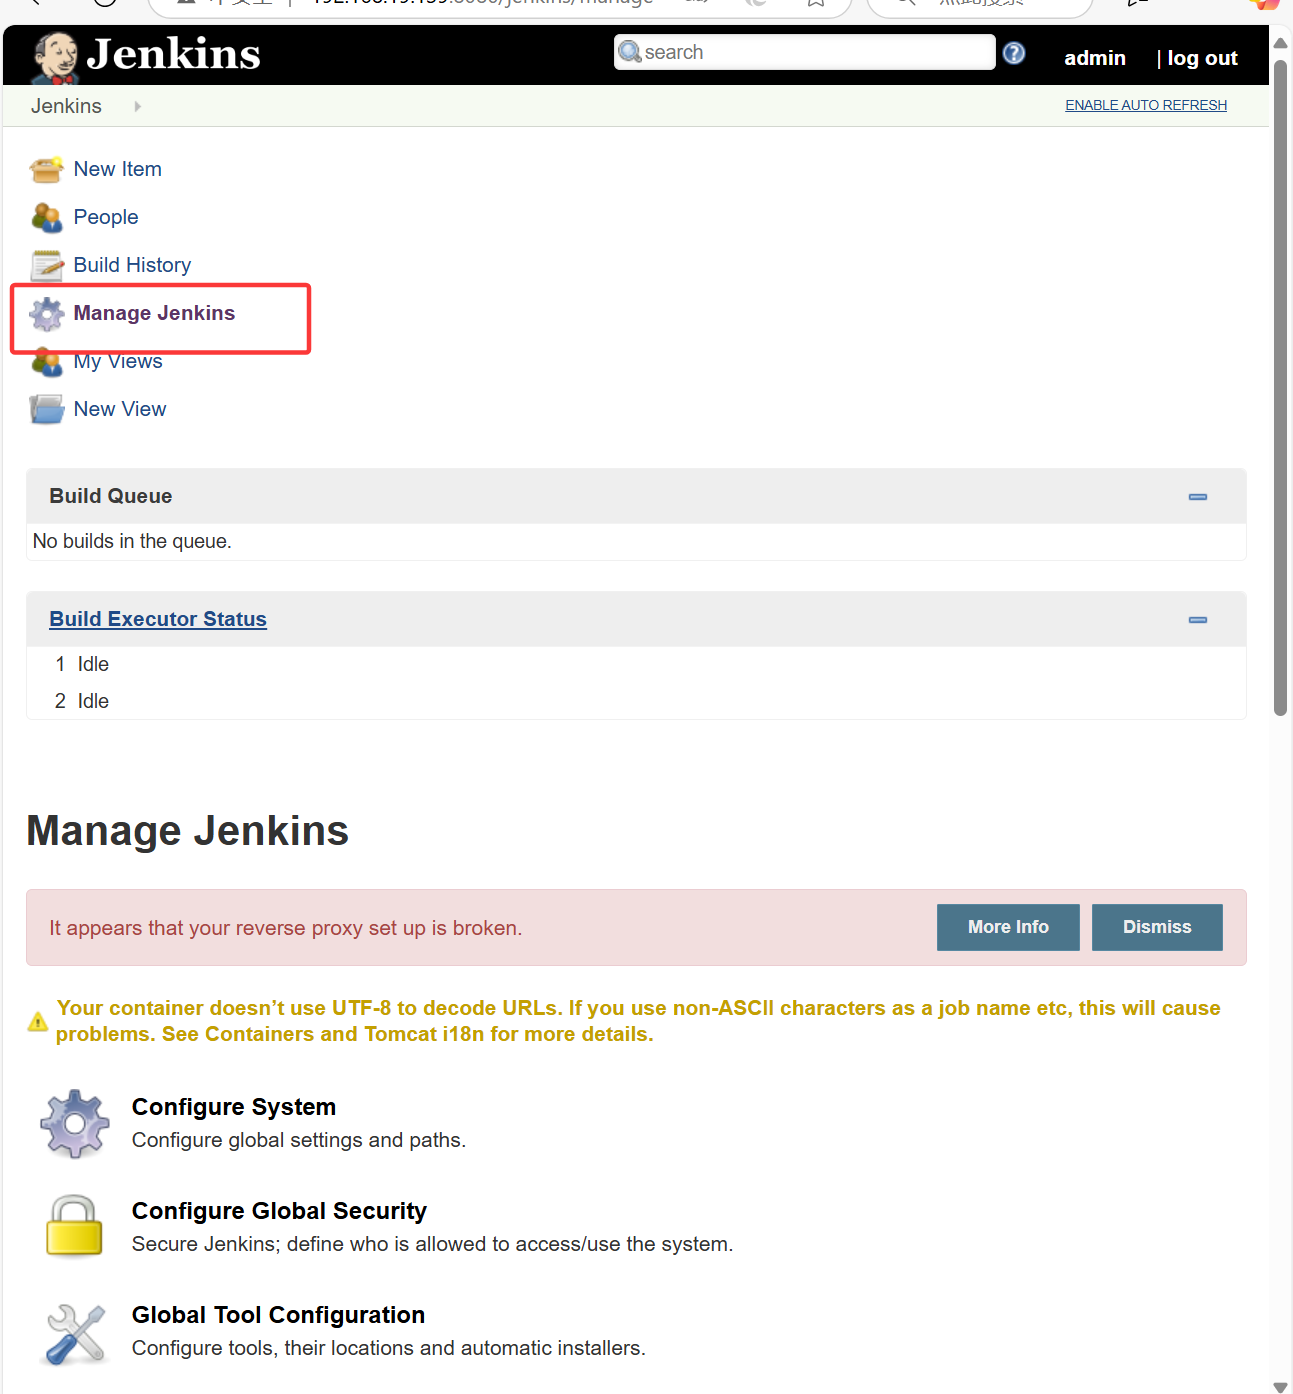Click the Configure Global Security padlock icon
Screen dimensions: 1293x1394
(75, 1226)
